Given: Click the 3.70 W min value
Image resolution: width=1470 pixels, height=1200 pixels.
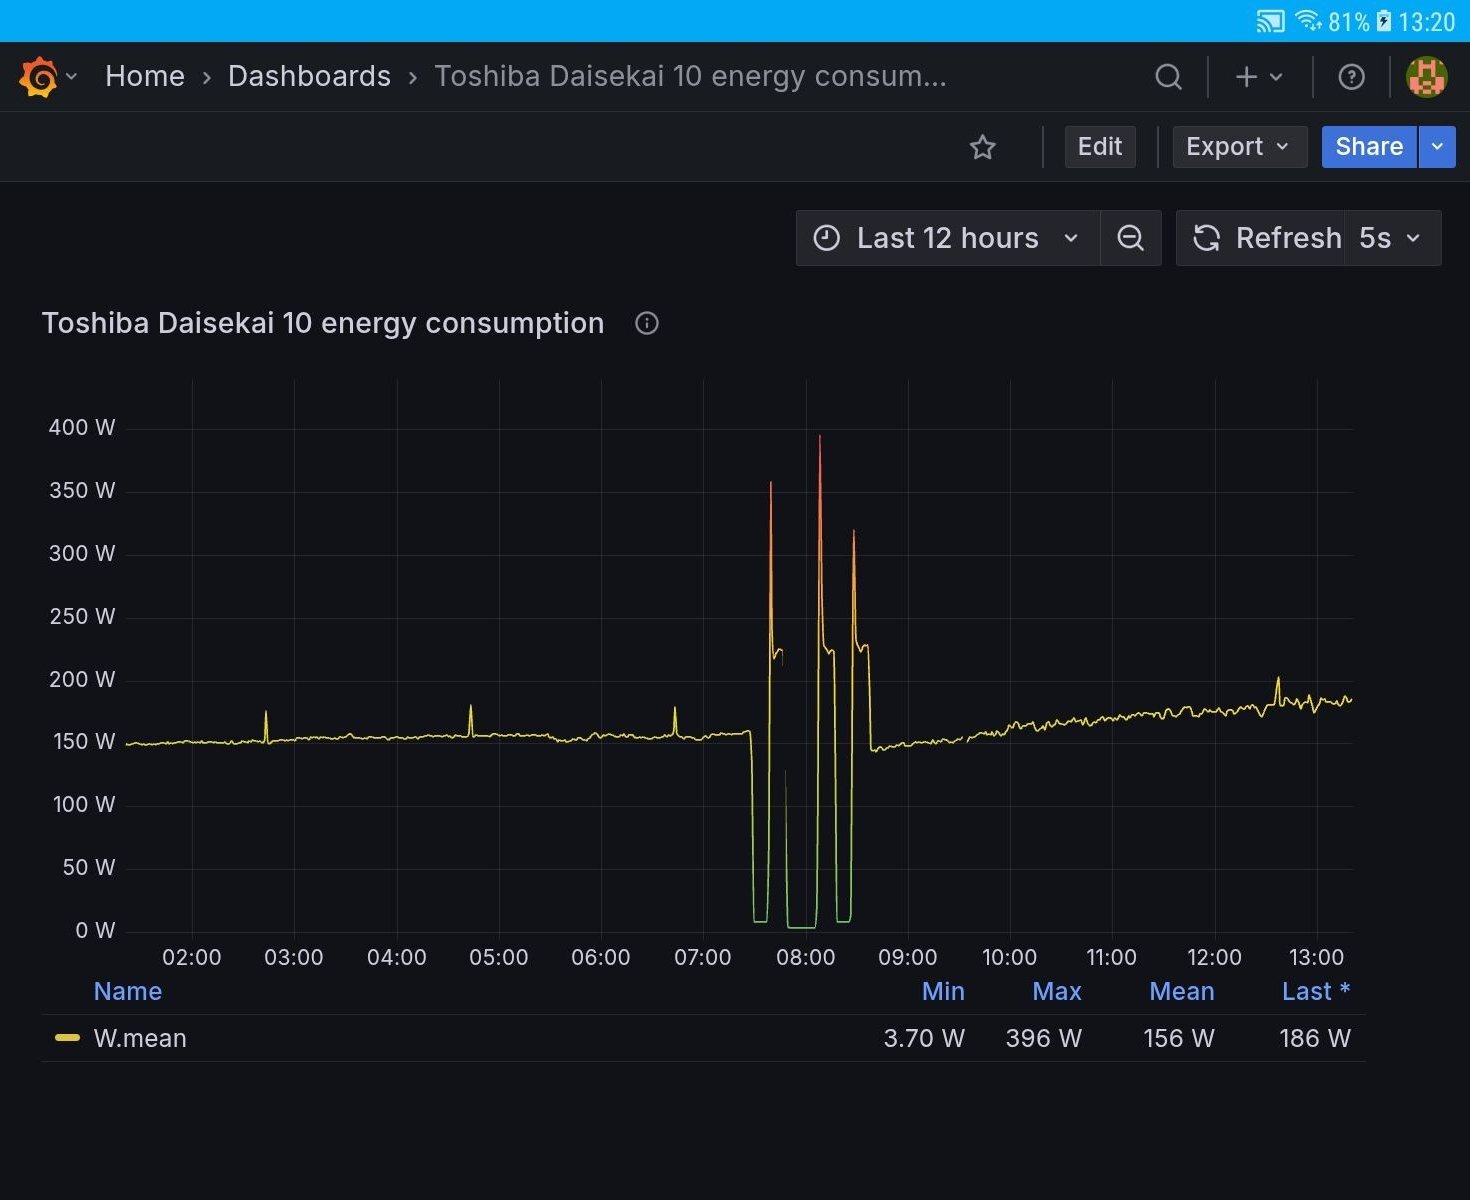Looking at the screenshot, I should tap(924, 1038).
